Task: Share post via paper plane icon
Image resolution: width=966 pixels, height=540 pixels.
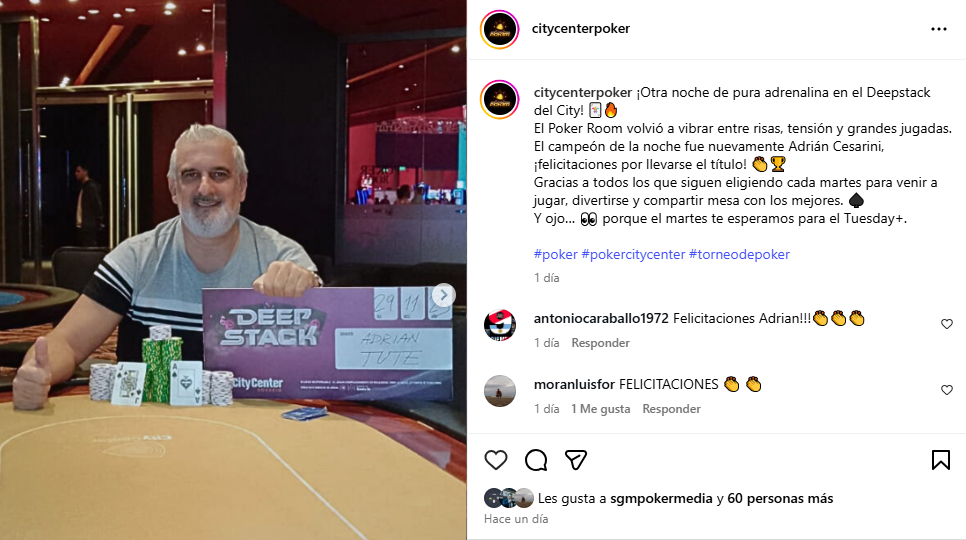Action: click(x=575, y=460)
